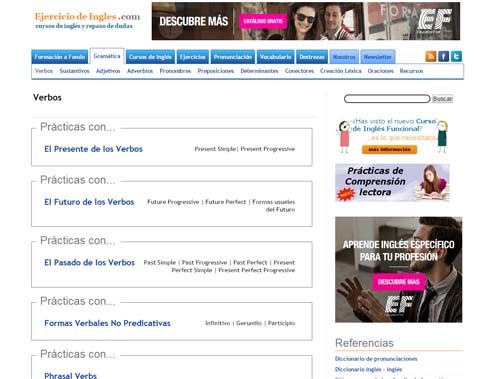
Task: Click the Curso de Inglés Funcional text
Action: click(x=394, y=125)
